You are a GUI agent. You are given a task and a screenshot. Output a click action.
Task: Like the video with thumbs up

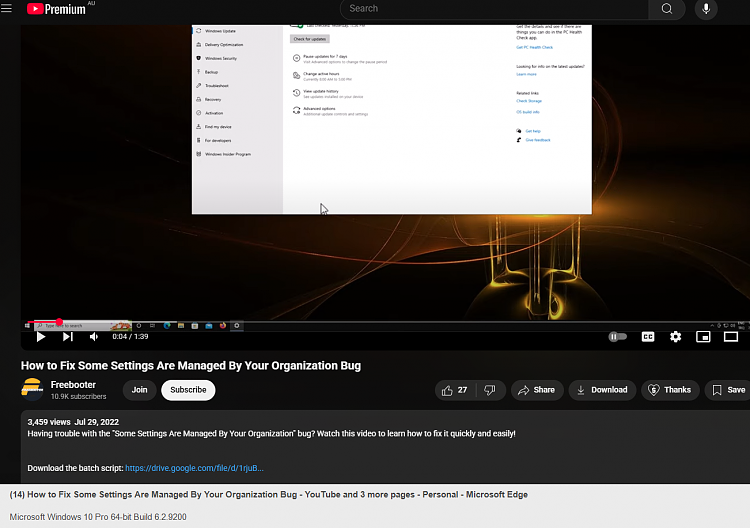[x=455, y=390]
